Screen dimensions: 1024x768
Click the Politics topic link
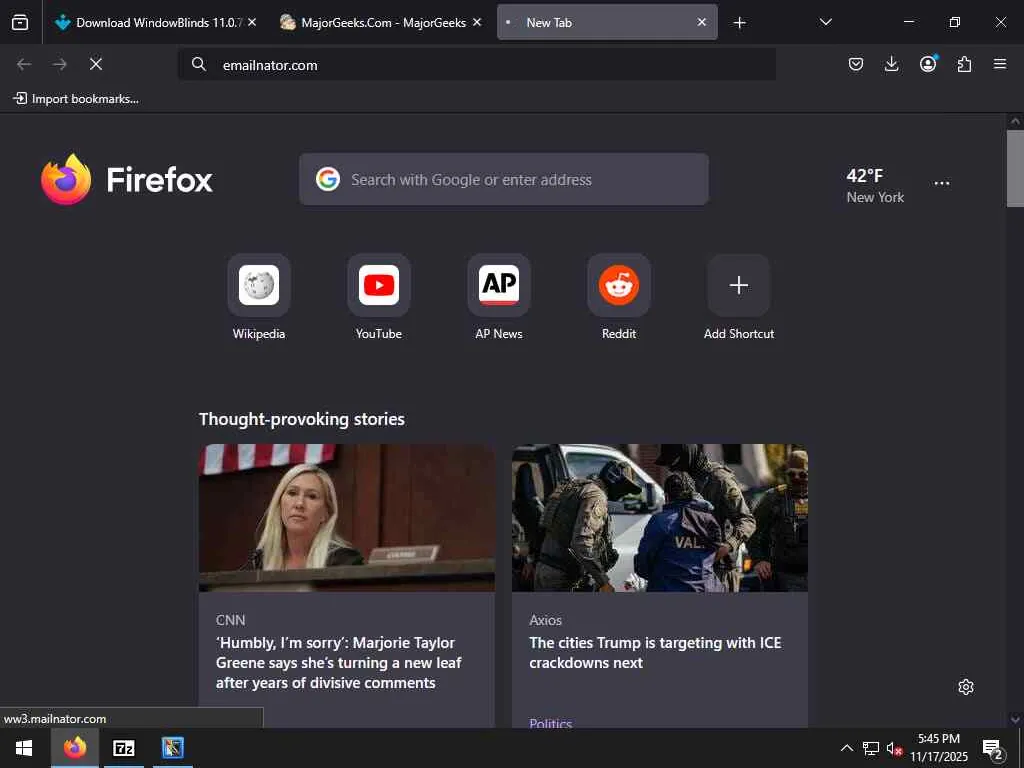pos(551,723)
